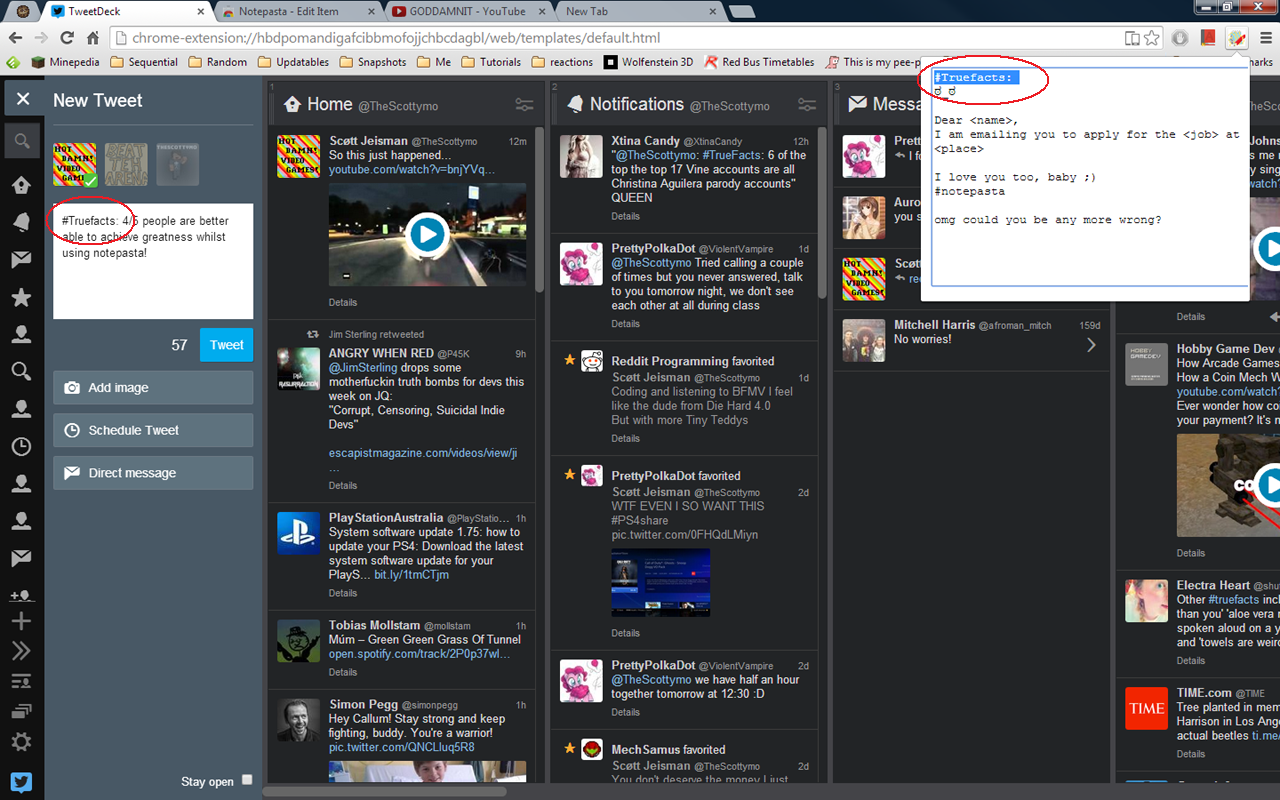Click the Home column house icon
This screenshot has width=1280, height=800.
292,104
